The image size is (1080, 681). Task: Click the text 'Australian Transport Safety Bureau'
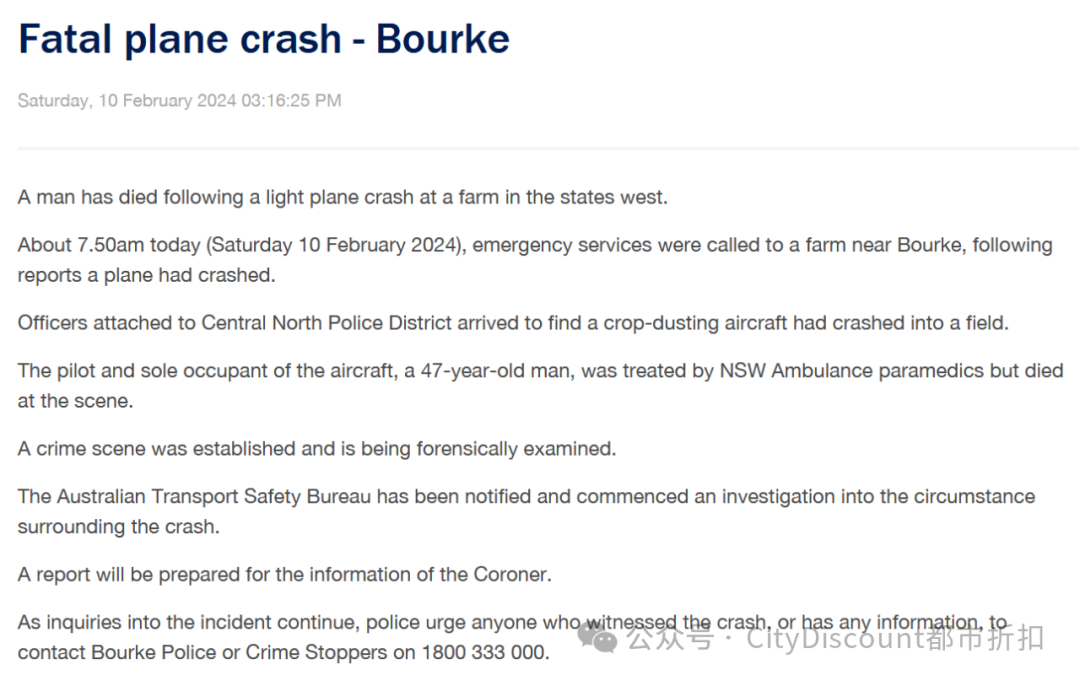tap(214, 496)
